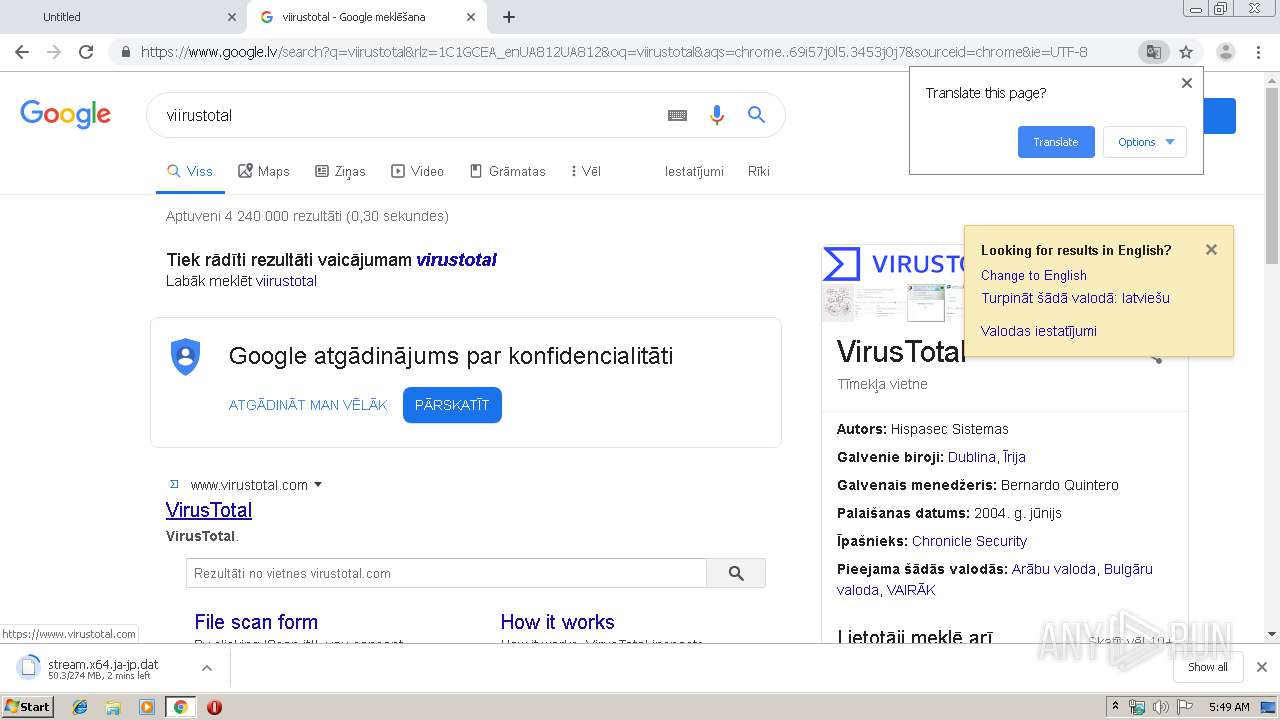Click the site lock icon in address bar

coord(125,52)
